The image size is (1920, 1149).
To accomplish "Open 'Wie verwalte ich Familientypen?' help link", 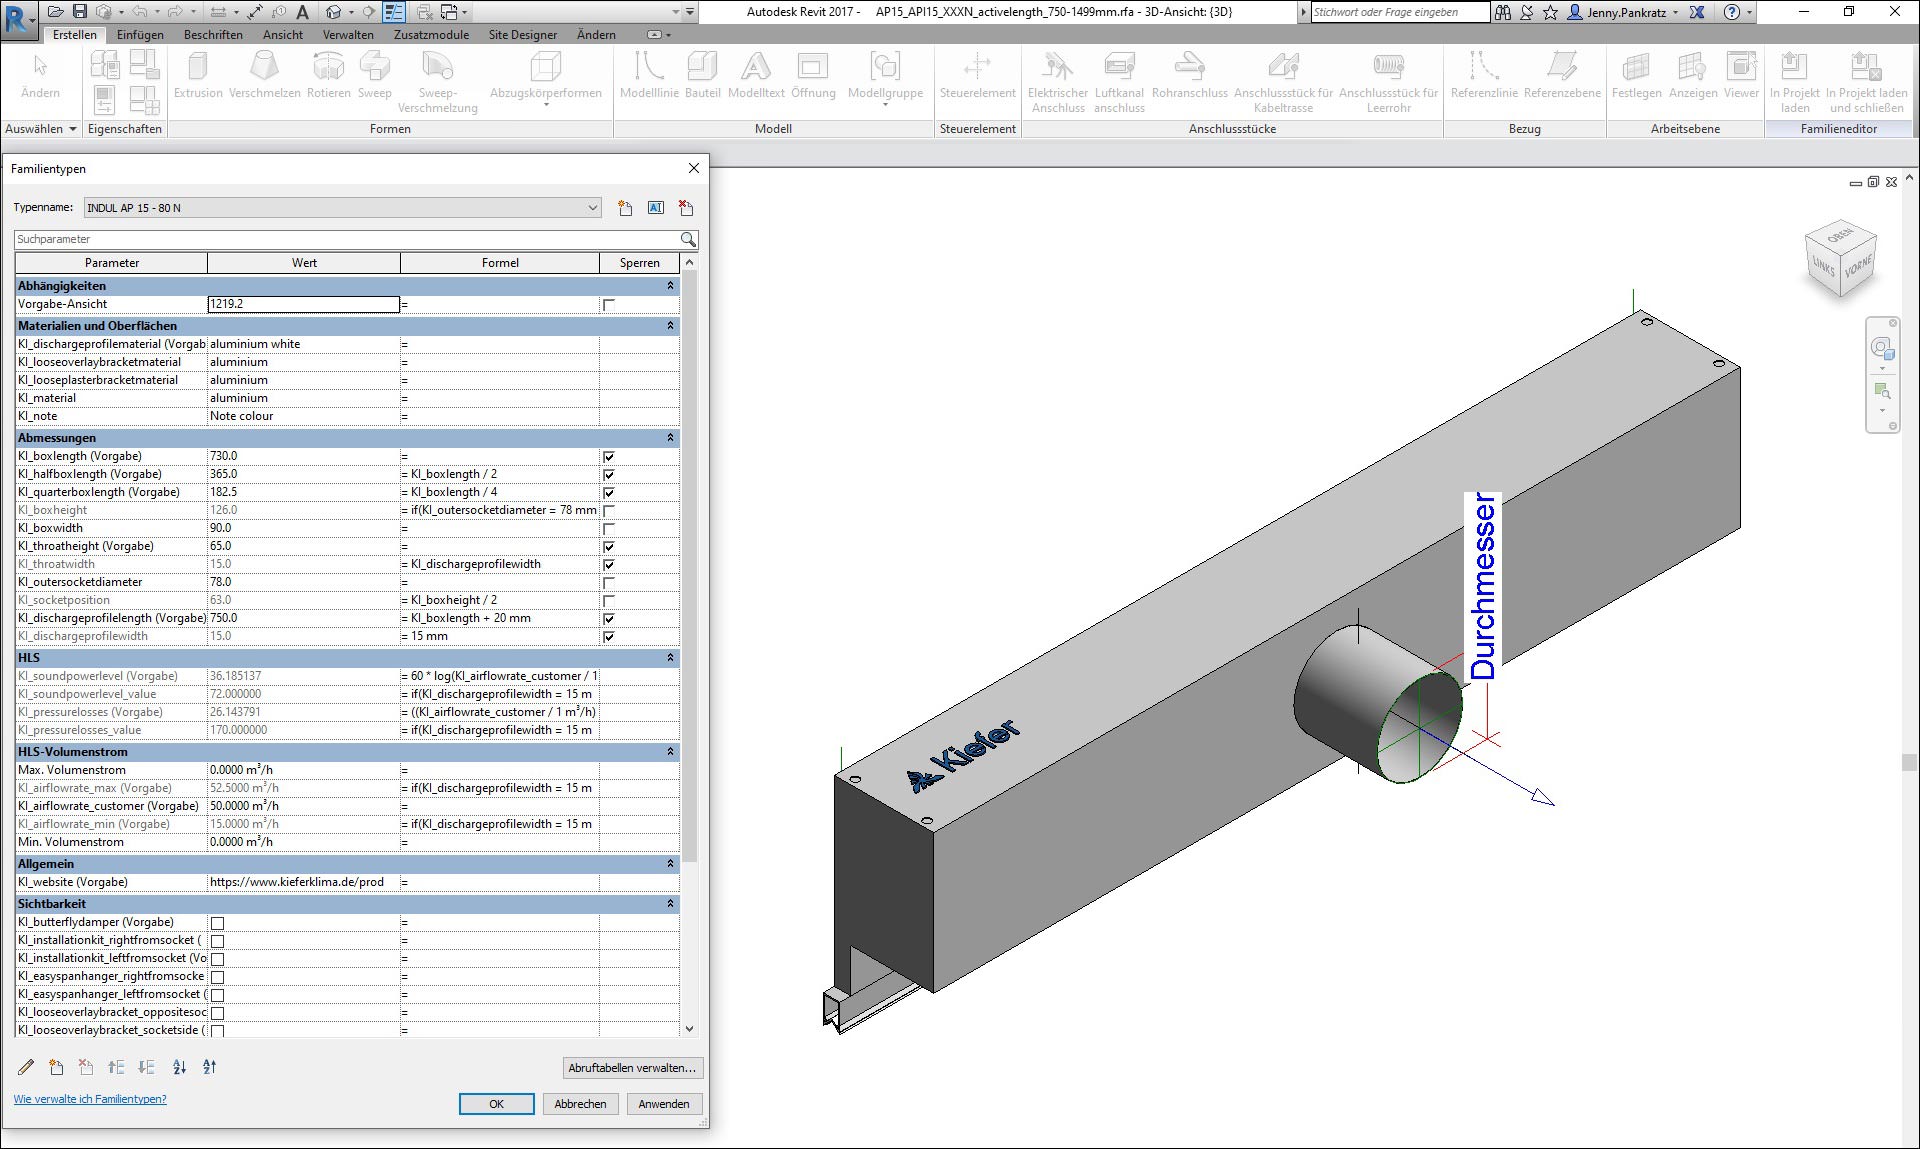I will 90,1099.
